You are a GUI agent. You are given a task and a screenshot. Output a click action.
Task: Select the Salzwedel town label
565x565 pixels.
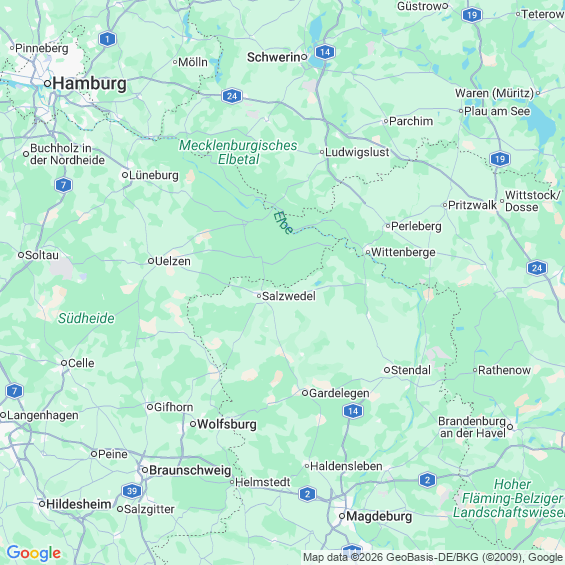(289, 296)
